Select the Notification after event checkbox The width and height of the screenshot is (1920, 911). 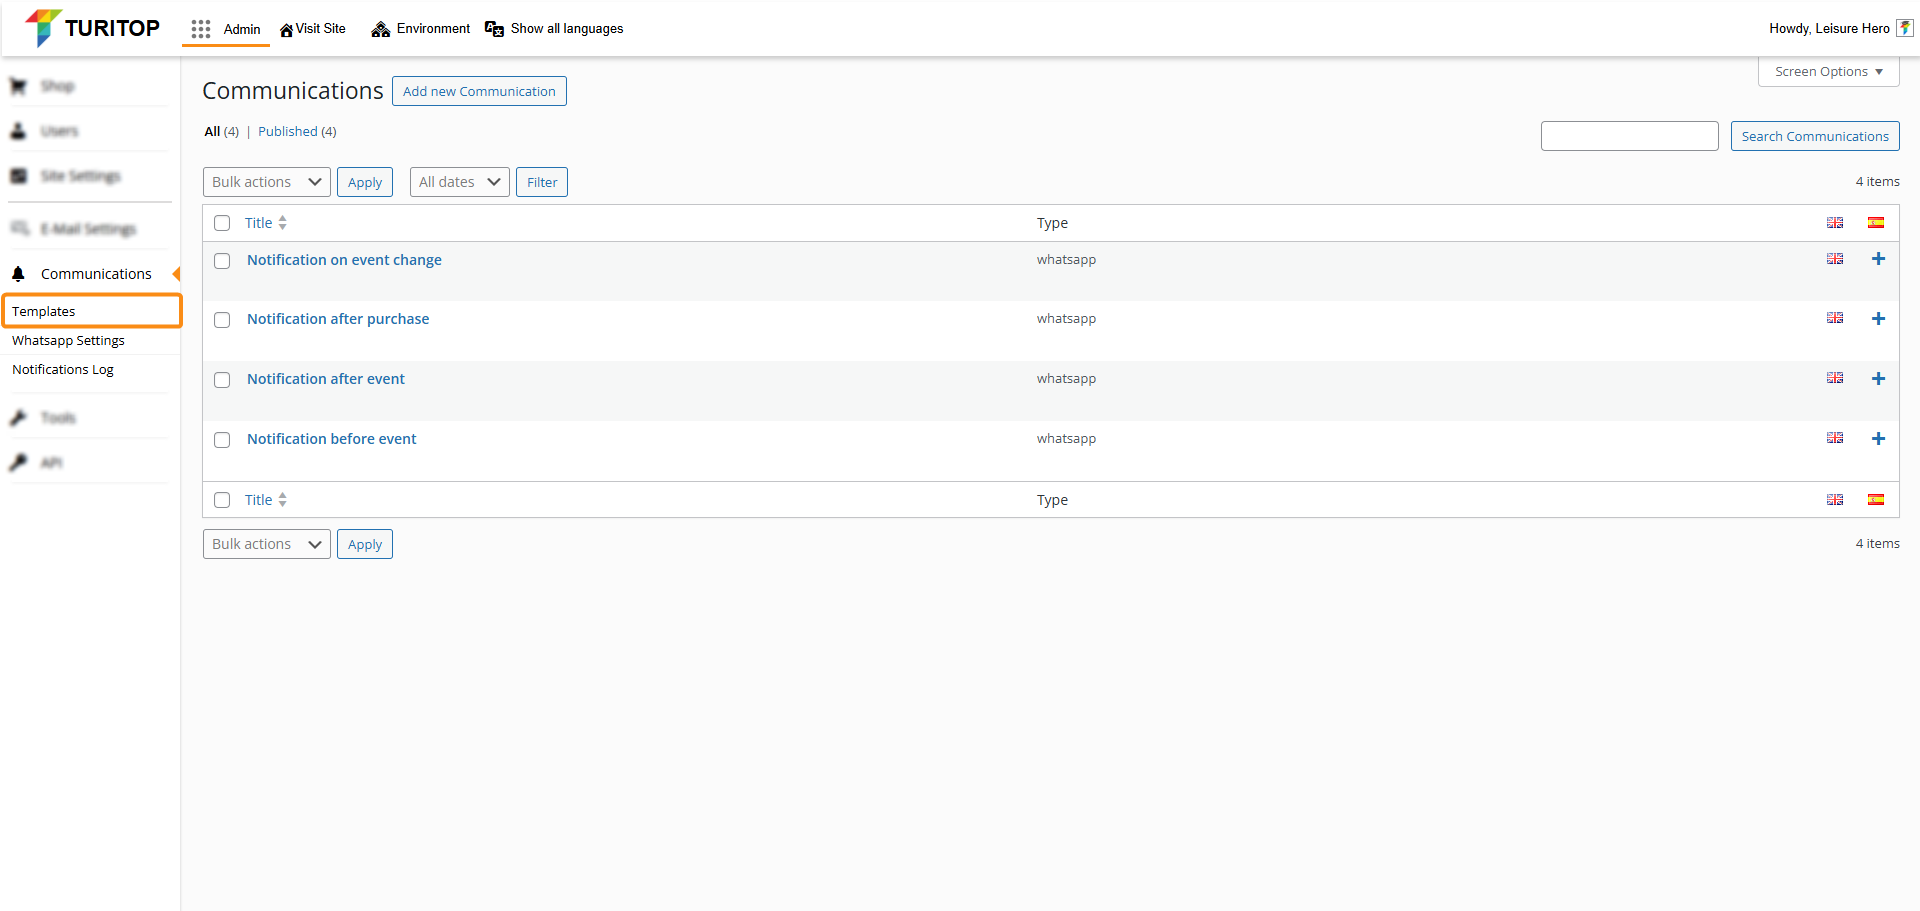click(x=222, y=380)
